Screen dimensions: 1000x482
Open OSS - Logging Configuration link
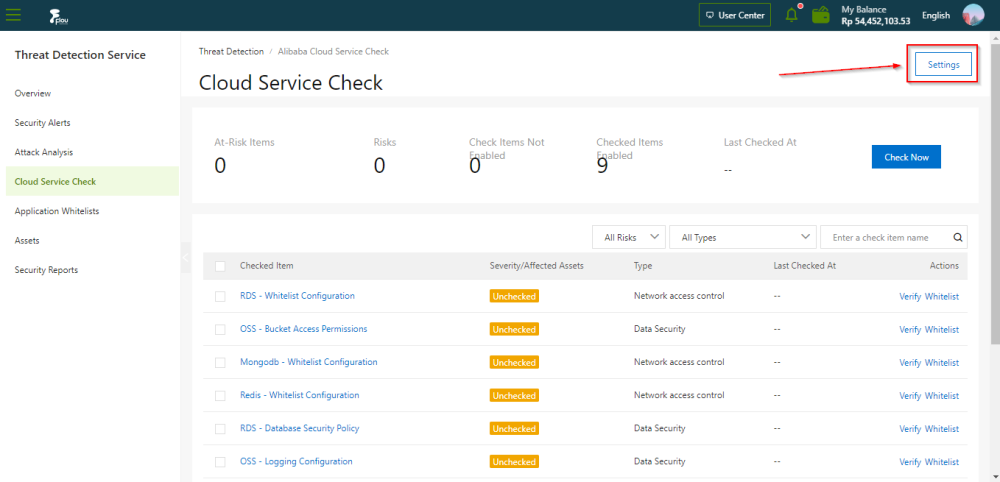point(296,462)
